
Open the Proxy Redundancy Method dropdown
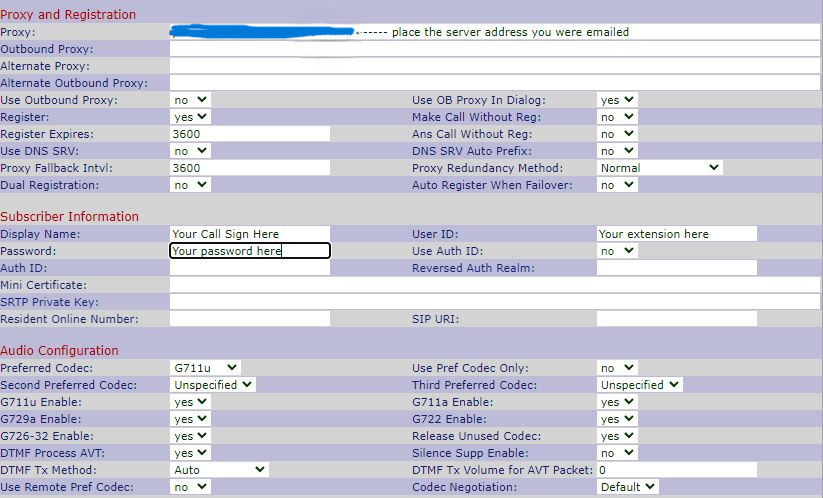pyautogui.click(x=659, y=168)
